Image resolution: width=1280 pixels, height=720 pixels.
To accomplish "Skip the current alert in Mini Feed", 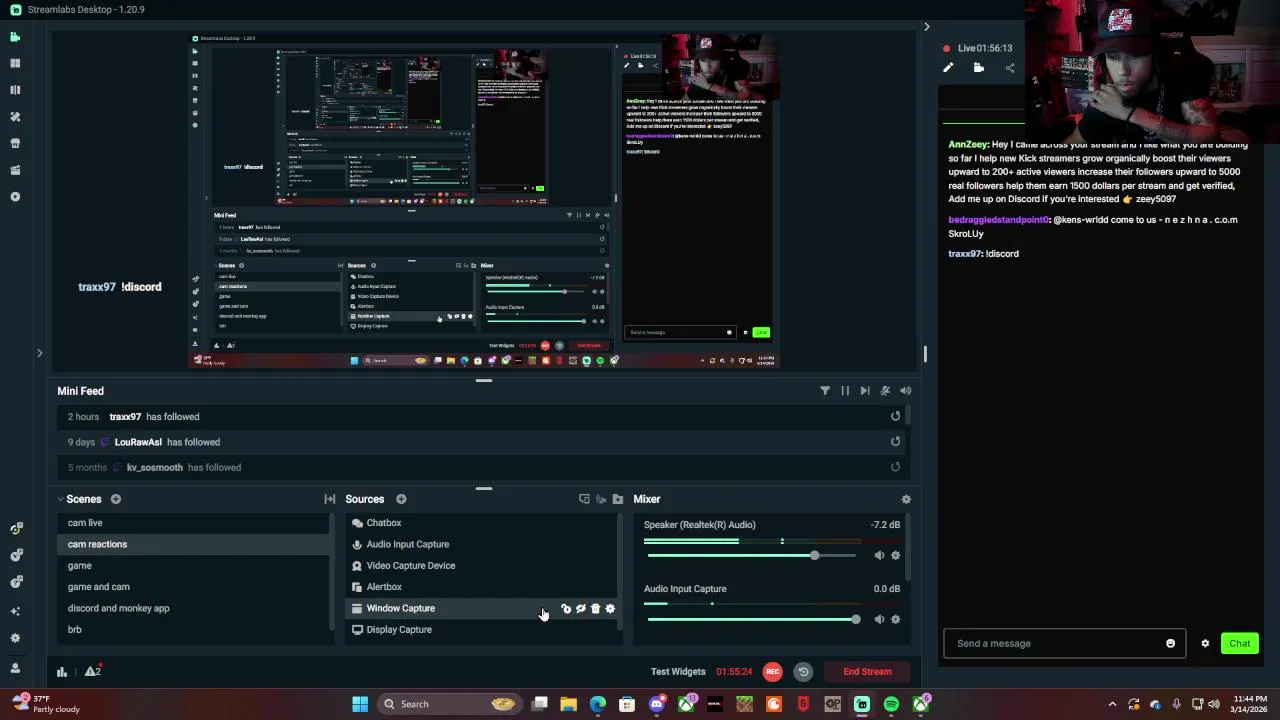I will pyautogui.click(x=865, y=391).
